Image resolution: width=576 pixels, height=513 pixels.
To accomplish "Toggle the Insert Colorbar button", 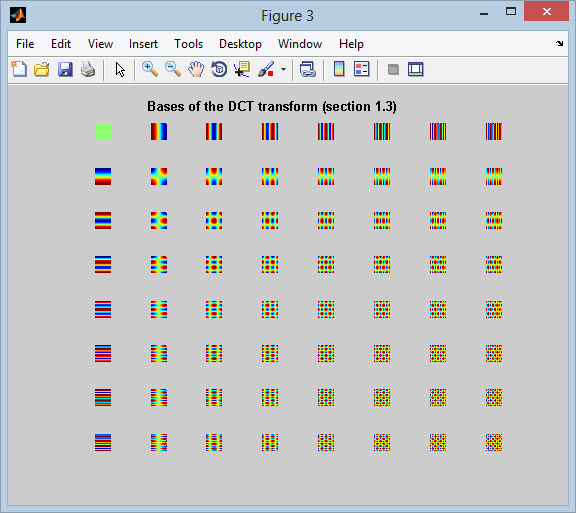I will (x=339, y=69).
